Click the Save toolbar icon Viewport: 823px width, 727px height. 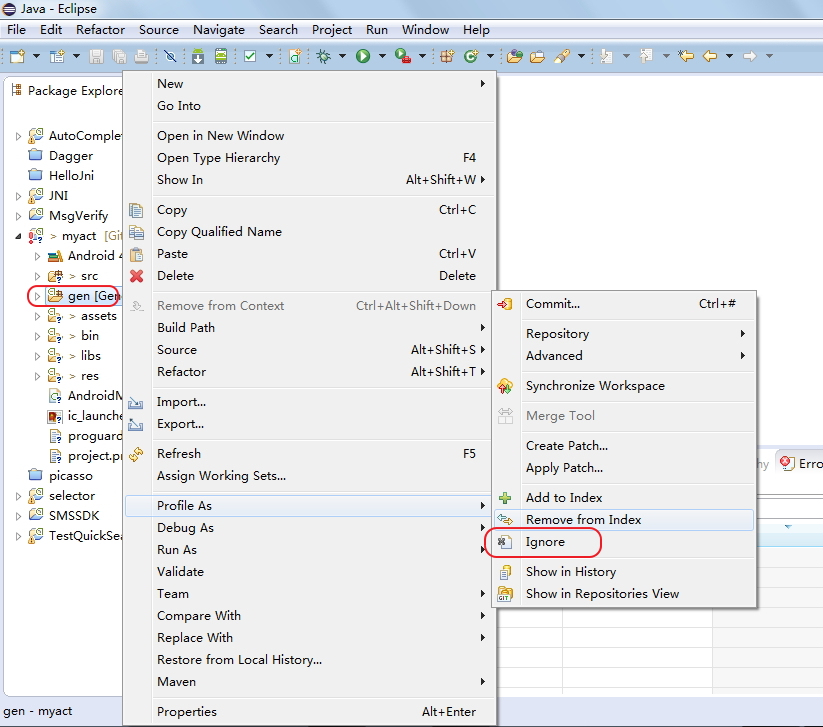tap(96, 56)
